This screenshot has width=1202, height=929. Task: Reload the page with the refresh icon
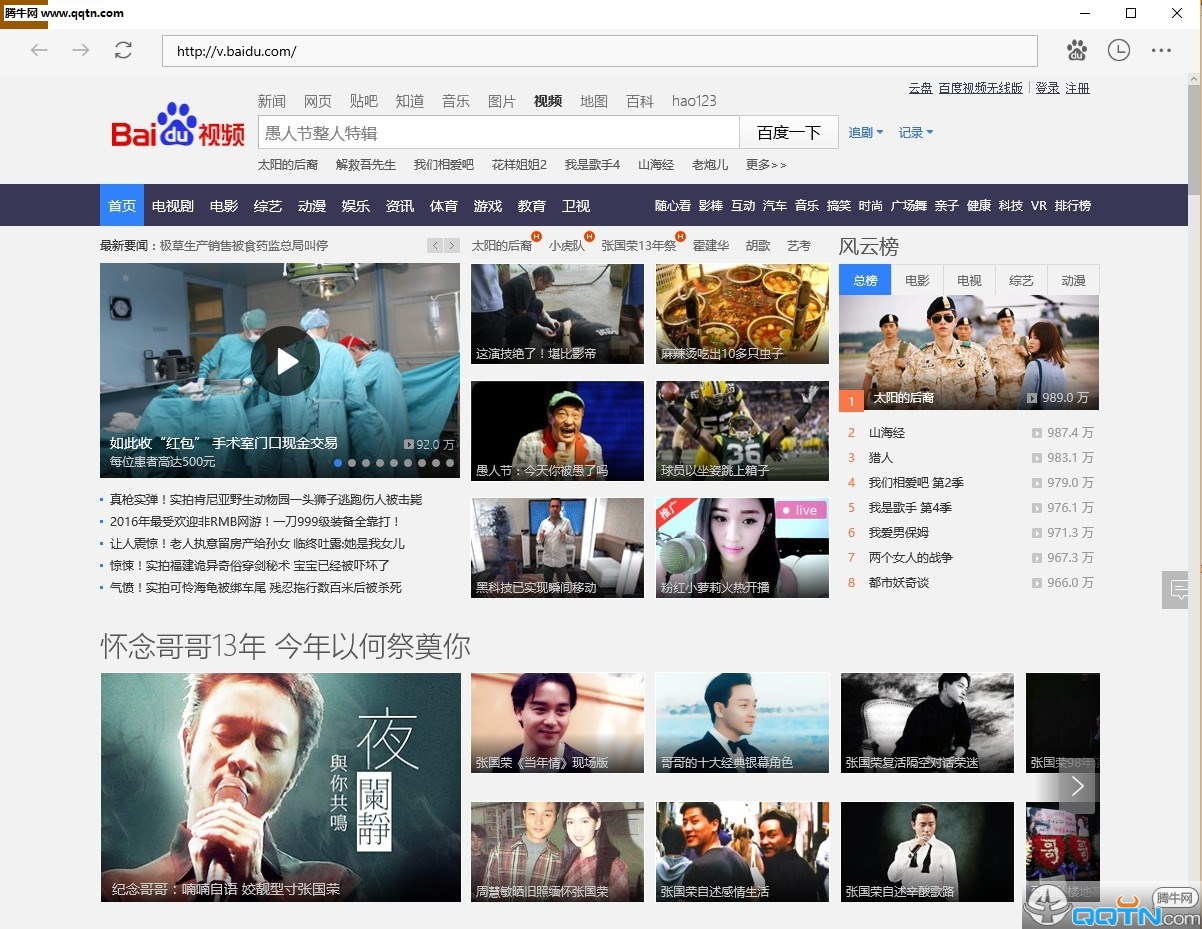[123, 50]
